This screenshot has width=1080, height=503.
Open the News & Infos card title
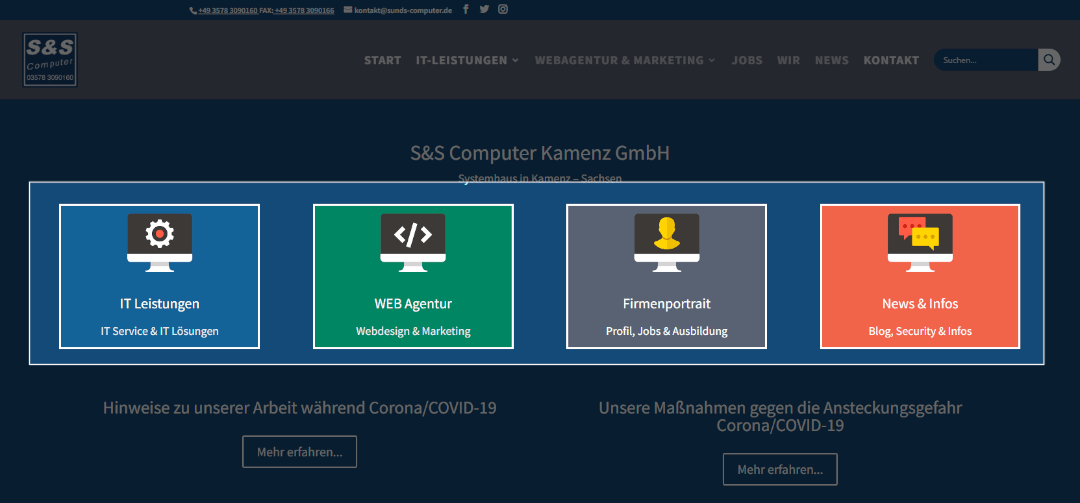(x=920, y=304)
